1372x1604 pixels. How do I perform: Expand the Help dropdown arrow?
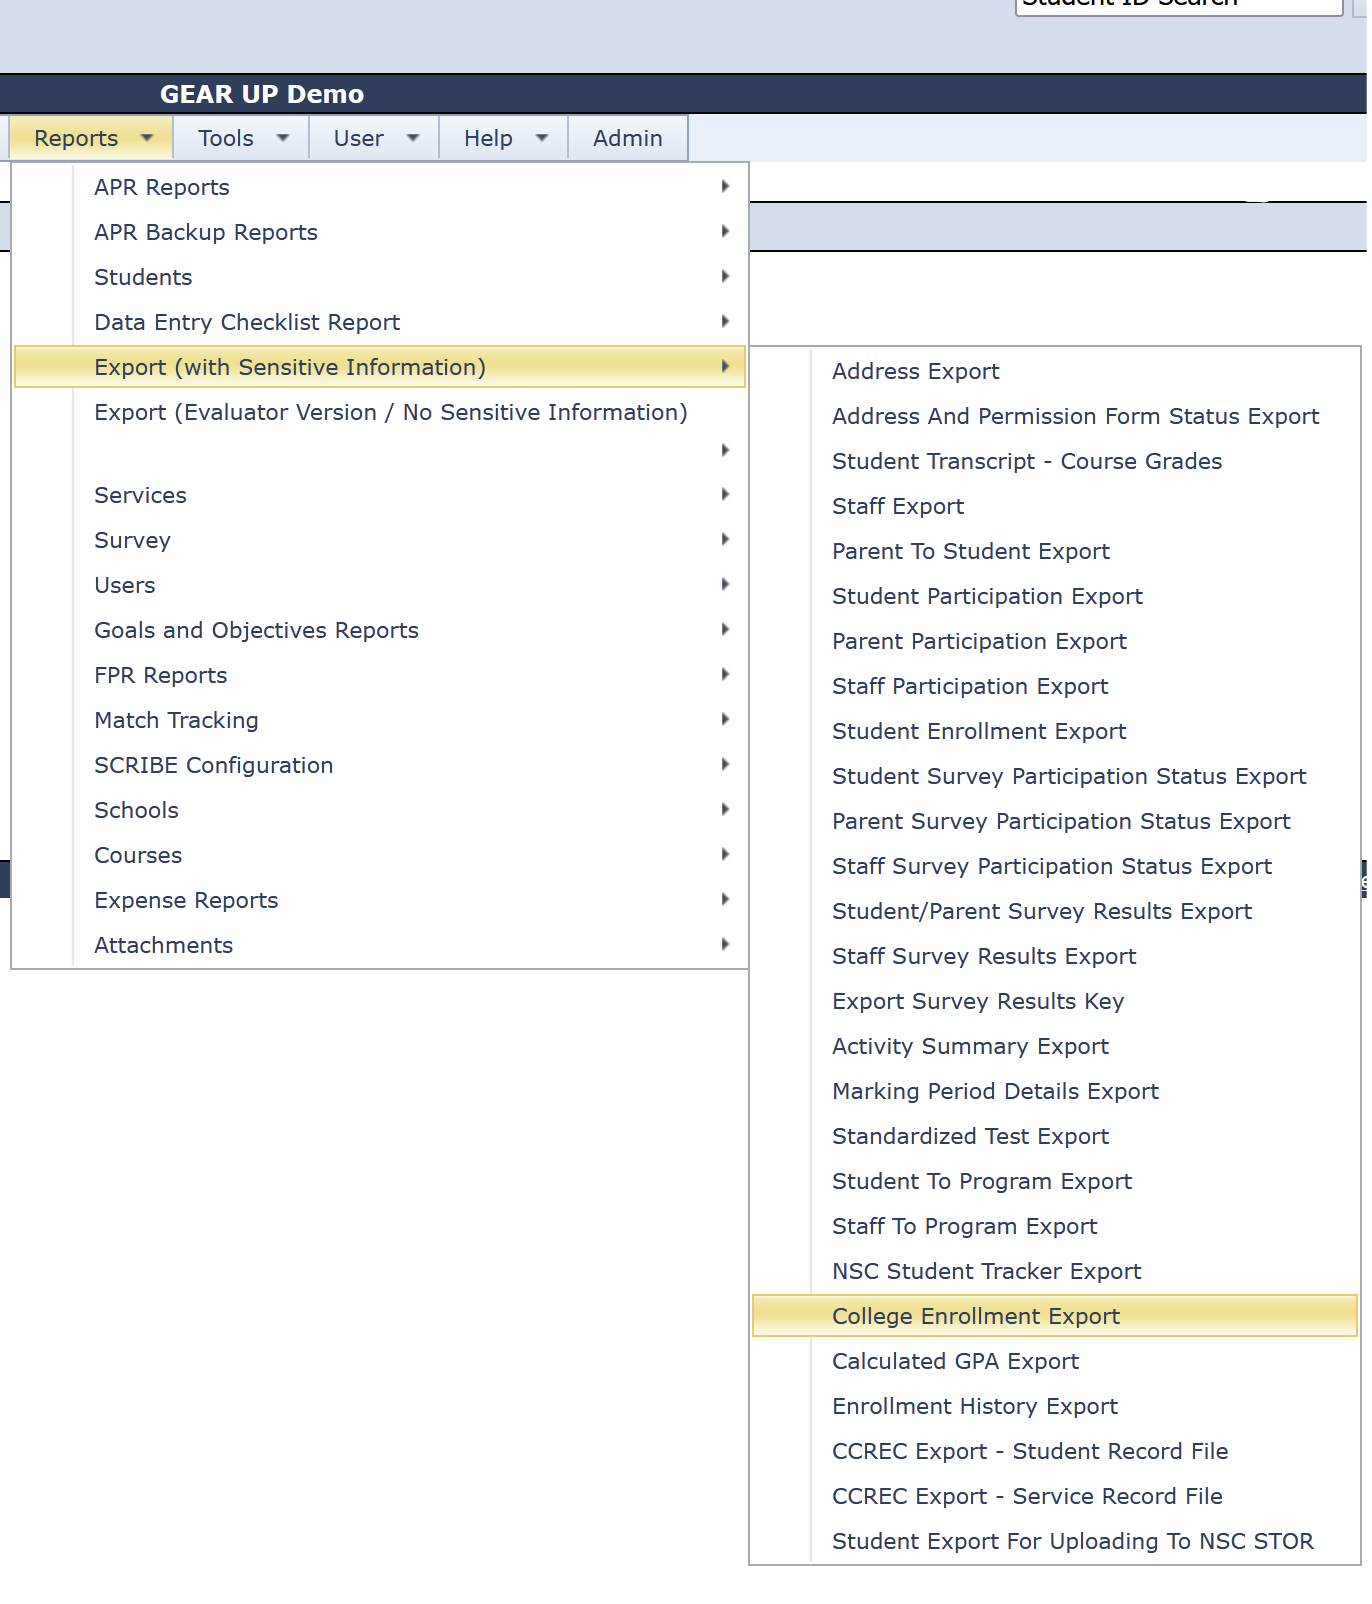(542, 138)
